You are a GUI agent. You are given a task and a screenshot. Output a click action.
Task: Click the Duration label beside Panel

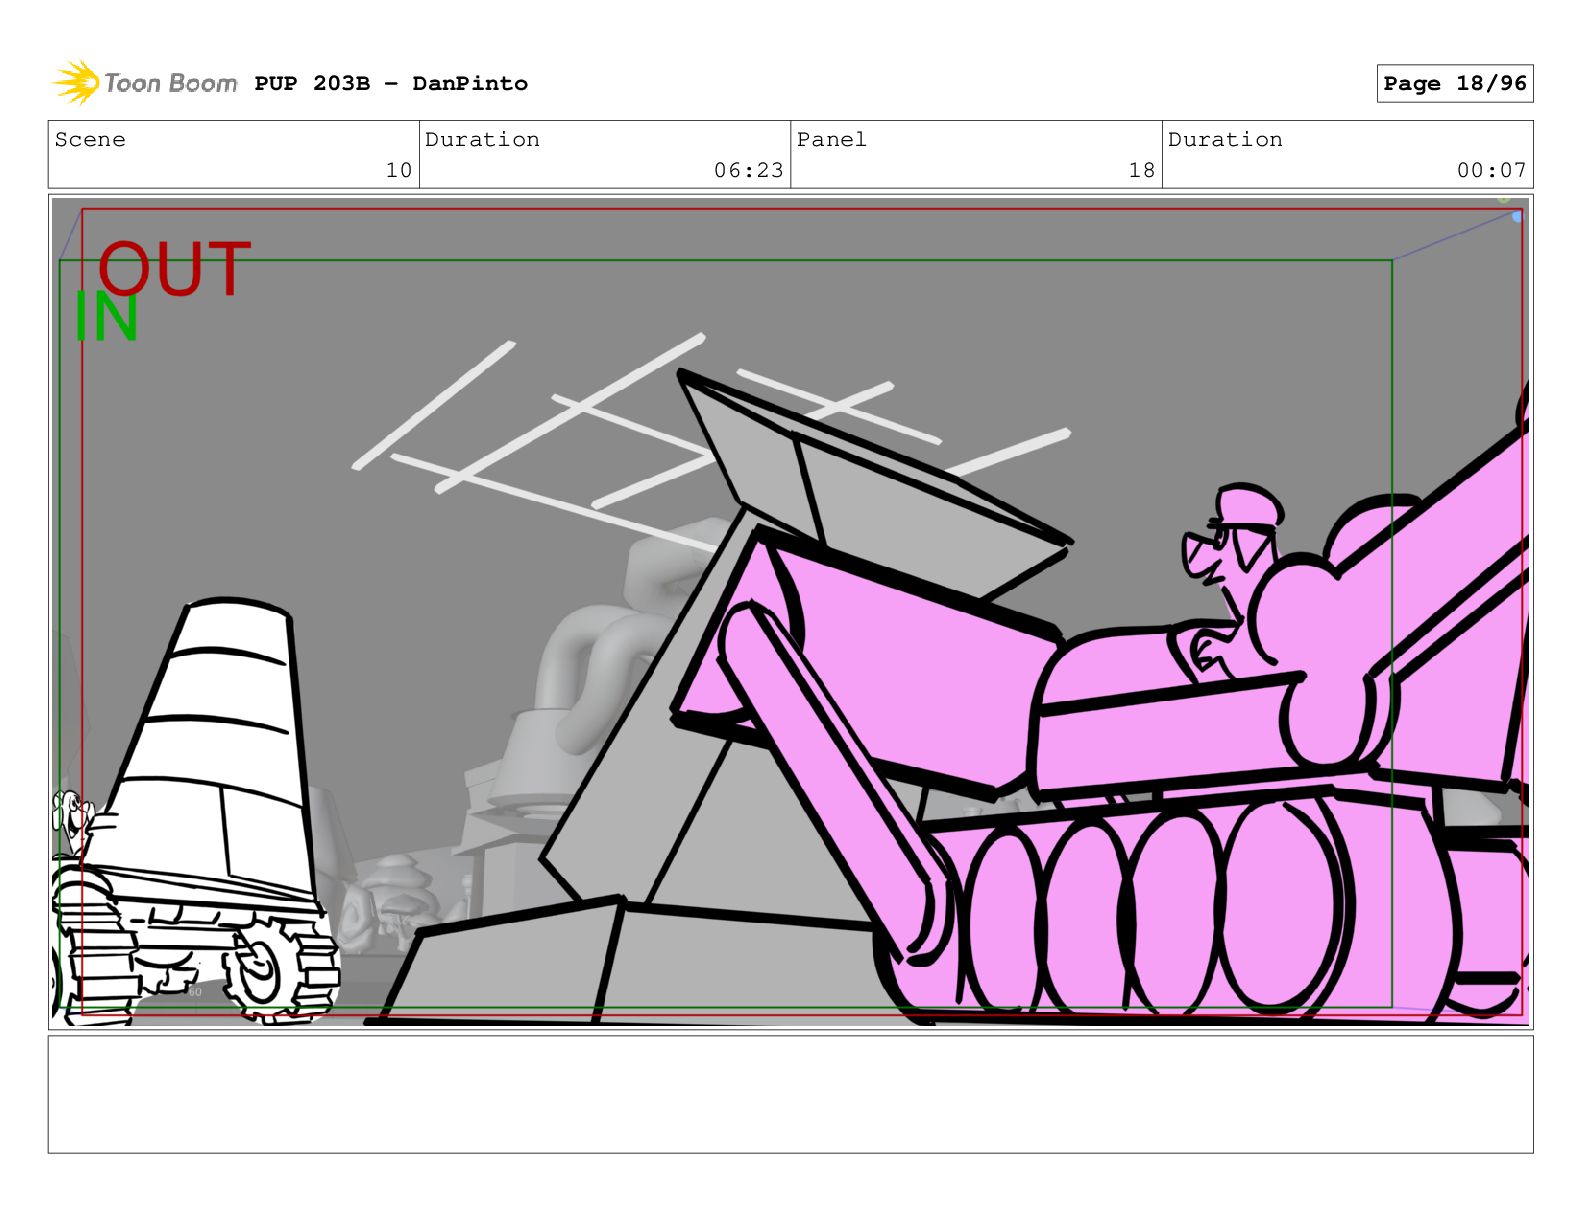(1225, 140)
